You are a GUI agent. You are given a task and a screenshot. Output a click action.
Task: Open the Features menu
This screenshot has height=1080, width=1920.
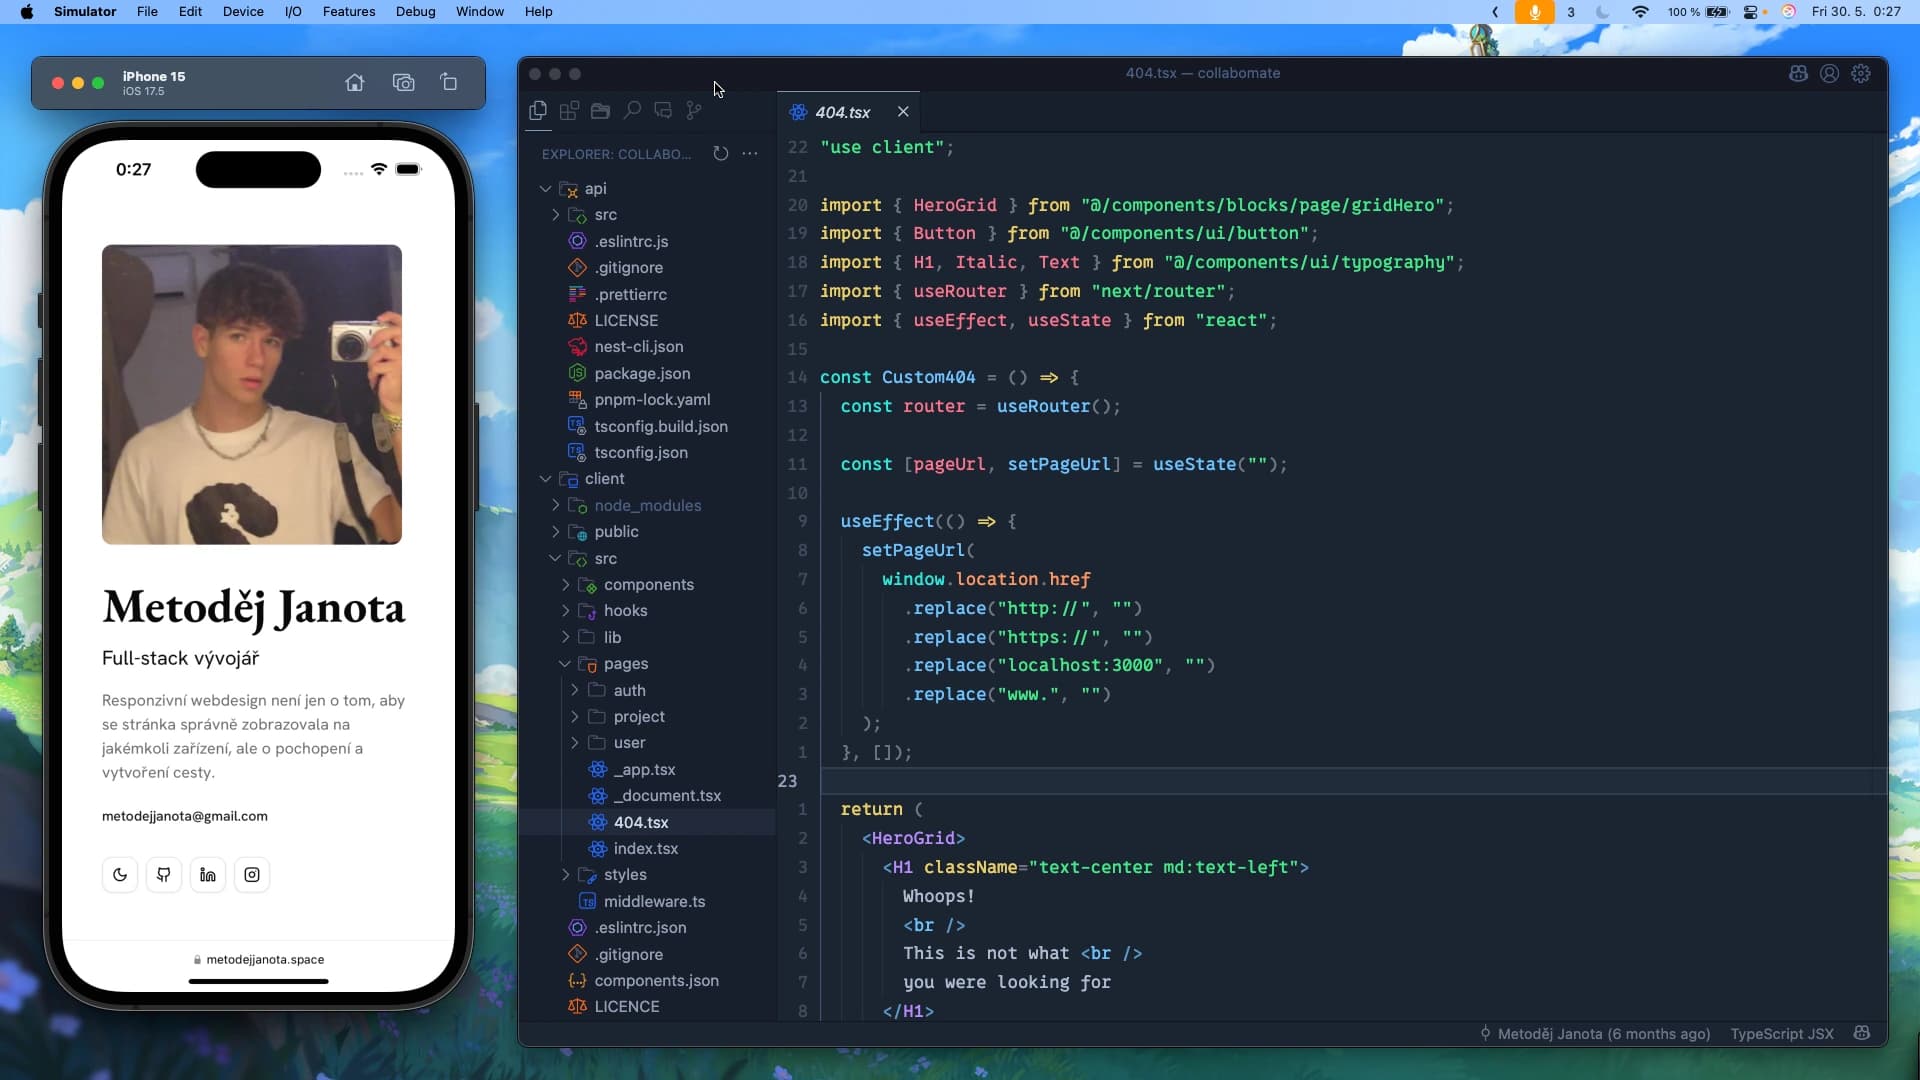point(349,12)
